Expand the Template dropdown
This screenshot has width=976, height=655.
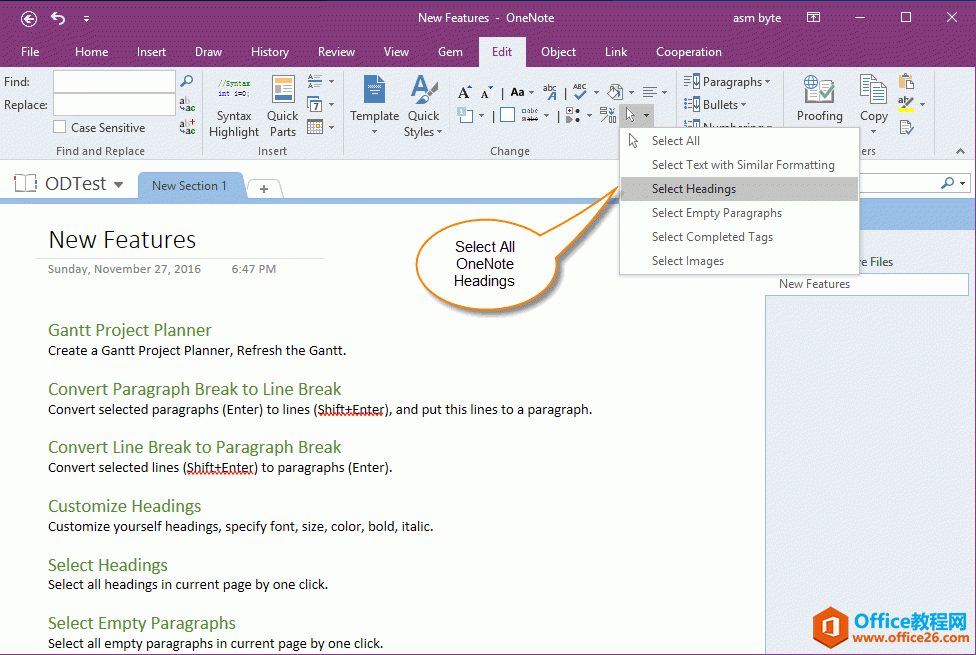point(375,130)
